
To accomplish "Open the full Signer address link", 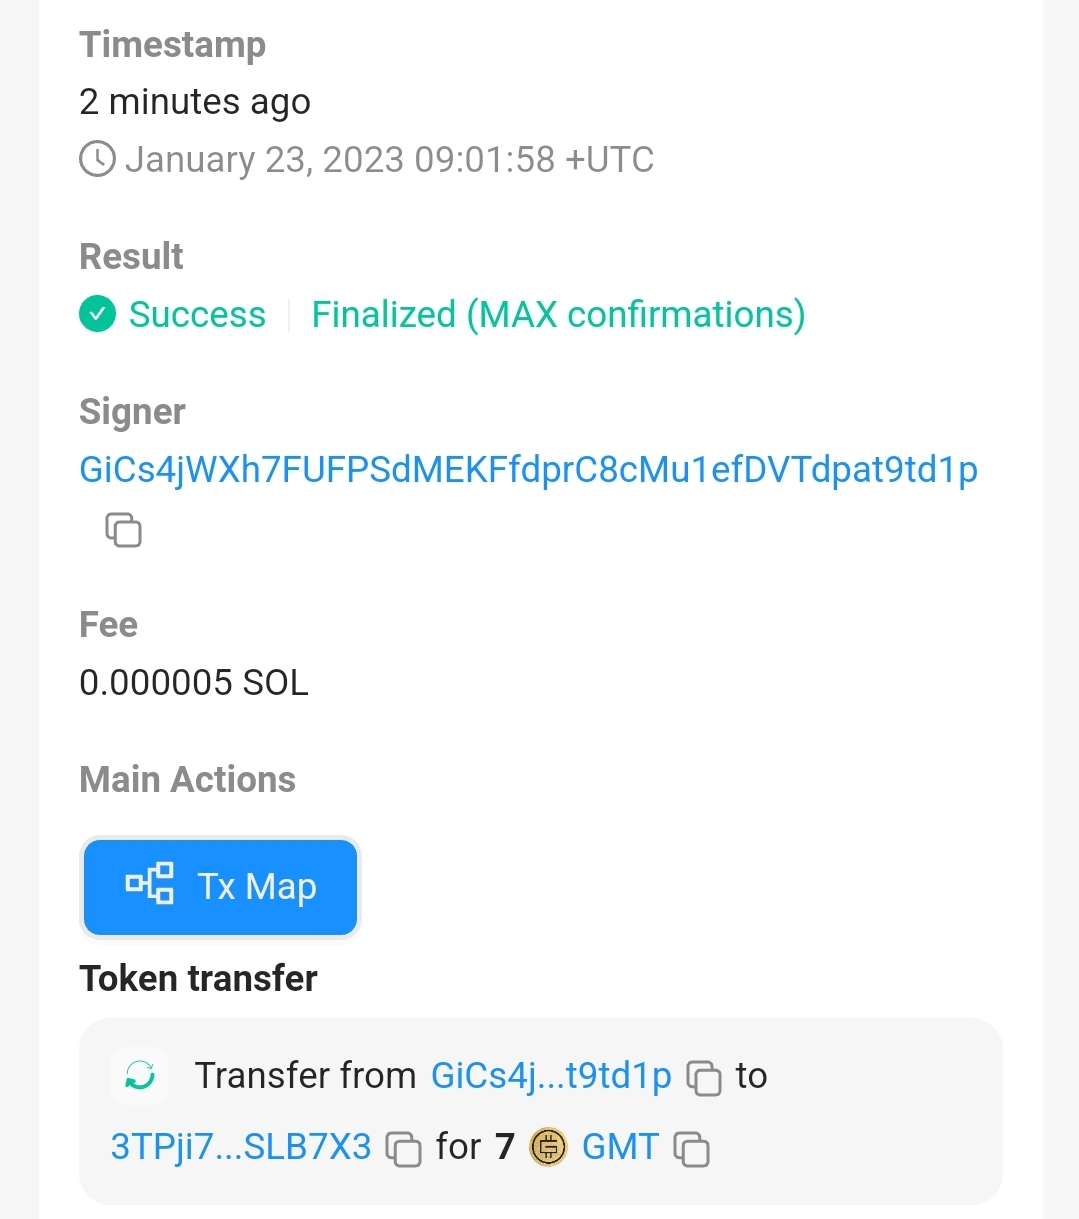I will pos(528,469).
